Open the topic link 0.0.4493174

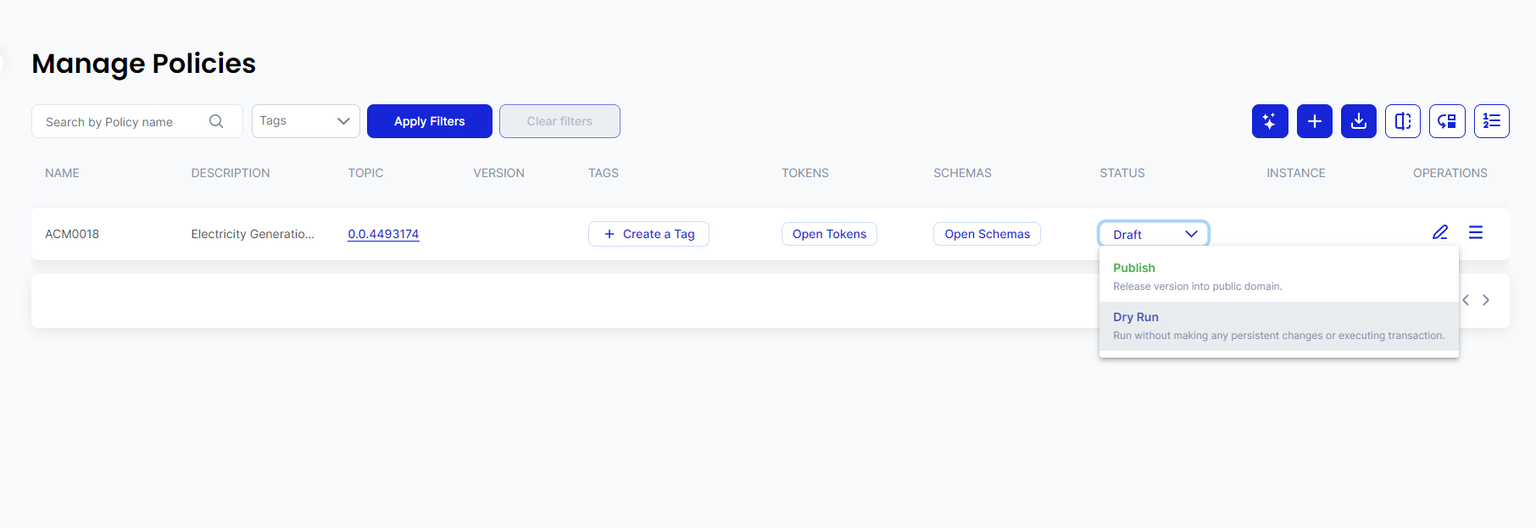[383, 234]
